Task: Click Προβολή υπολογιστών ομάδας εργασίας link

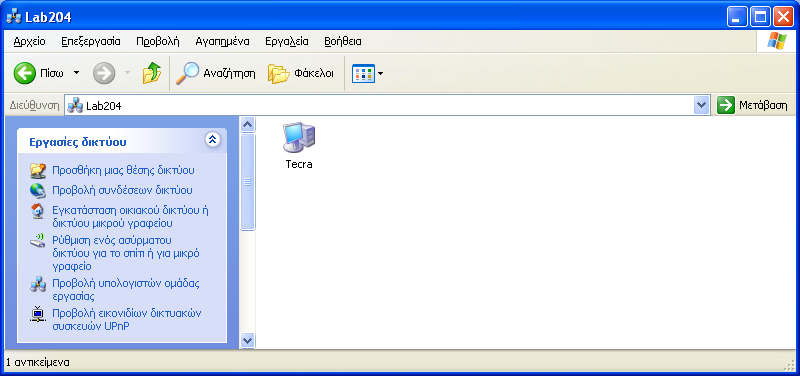Action: tap(126, 289)
